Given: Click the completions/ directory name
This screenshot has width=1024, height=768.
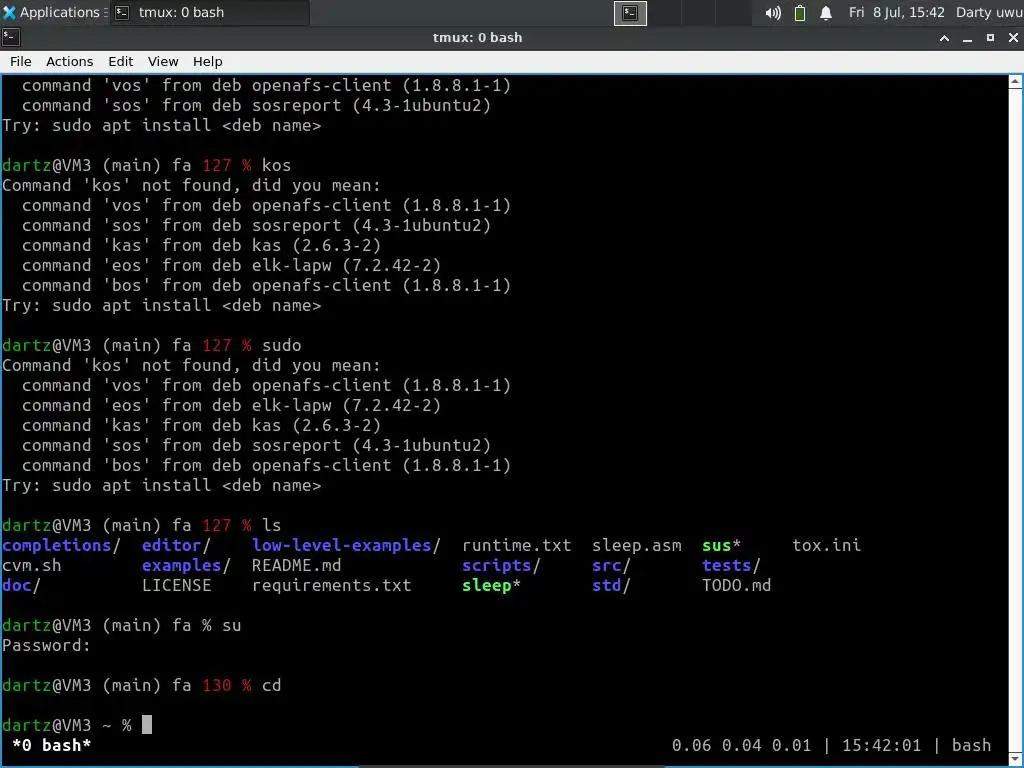Looking at the screenshot, I should [61, 545].
